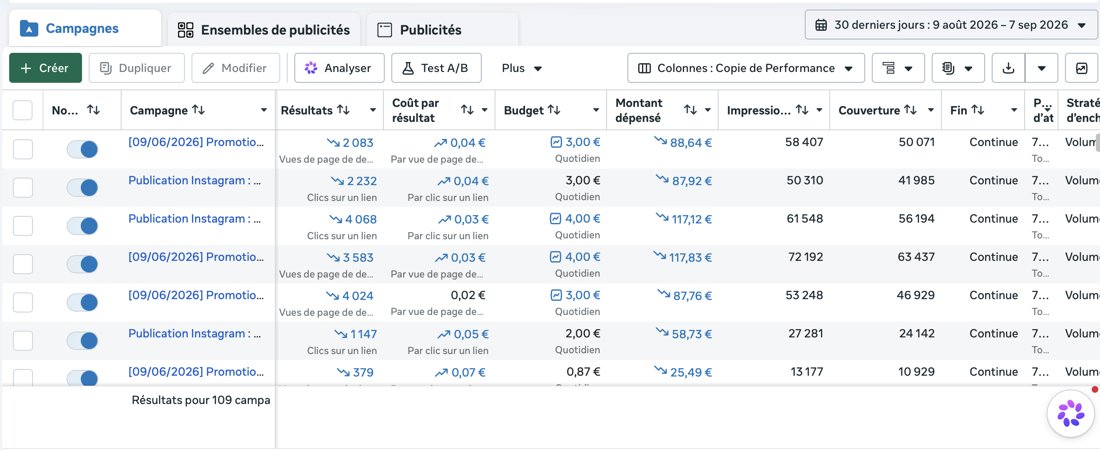Click budget icon in the 3 583 results row
The width and height of the screenshot is (1100, 451).
556,257
